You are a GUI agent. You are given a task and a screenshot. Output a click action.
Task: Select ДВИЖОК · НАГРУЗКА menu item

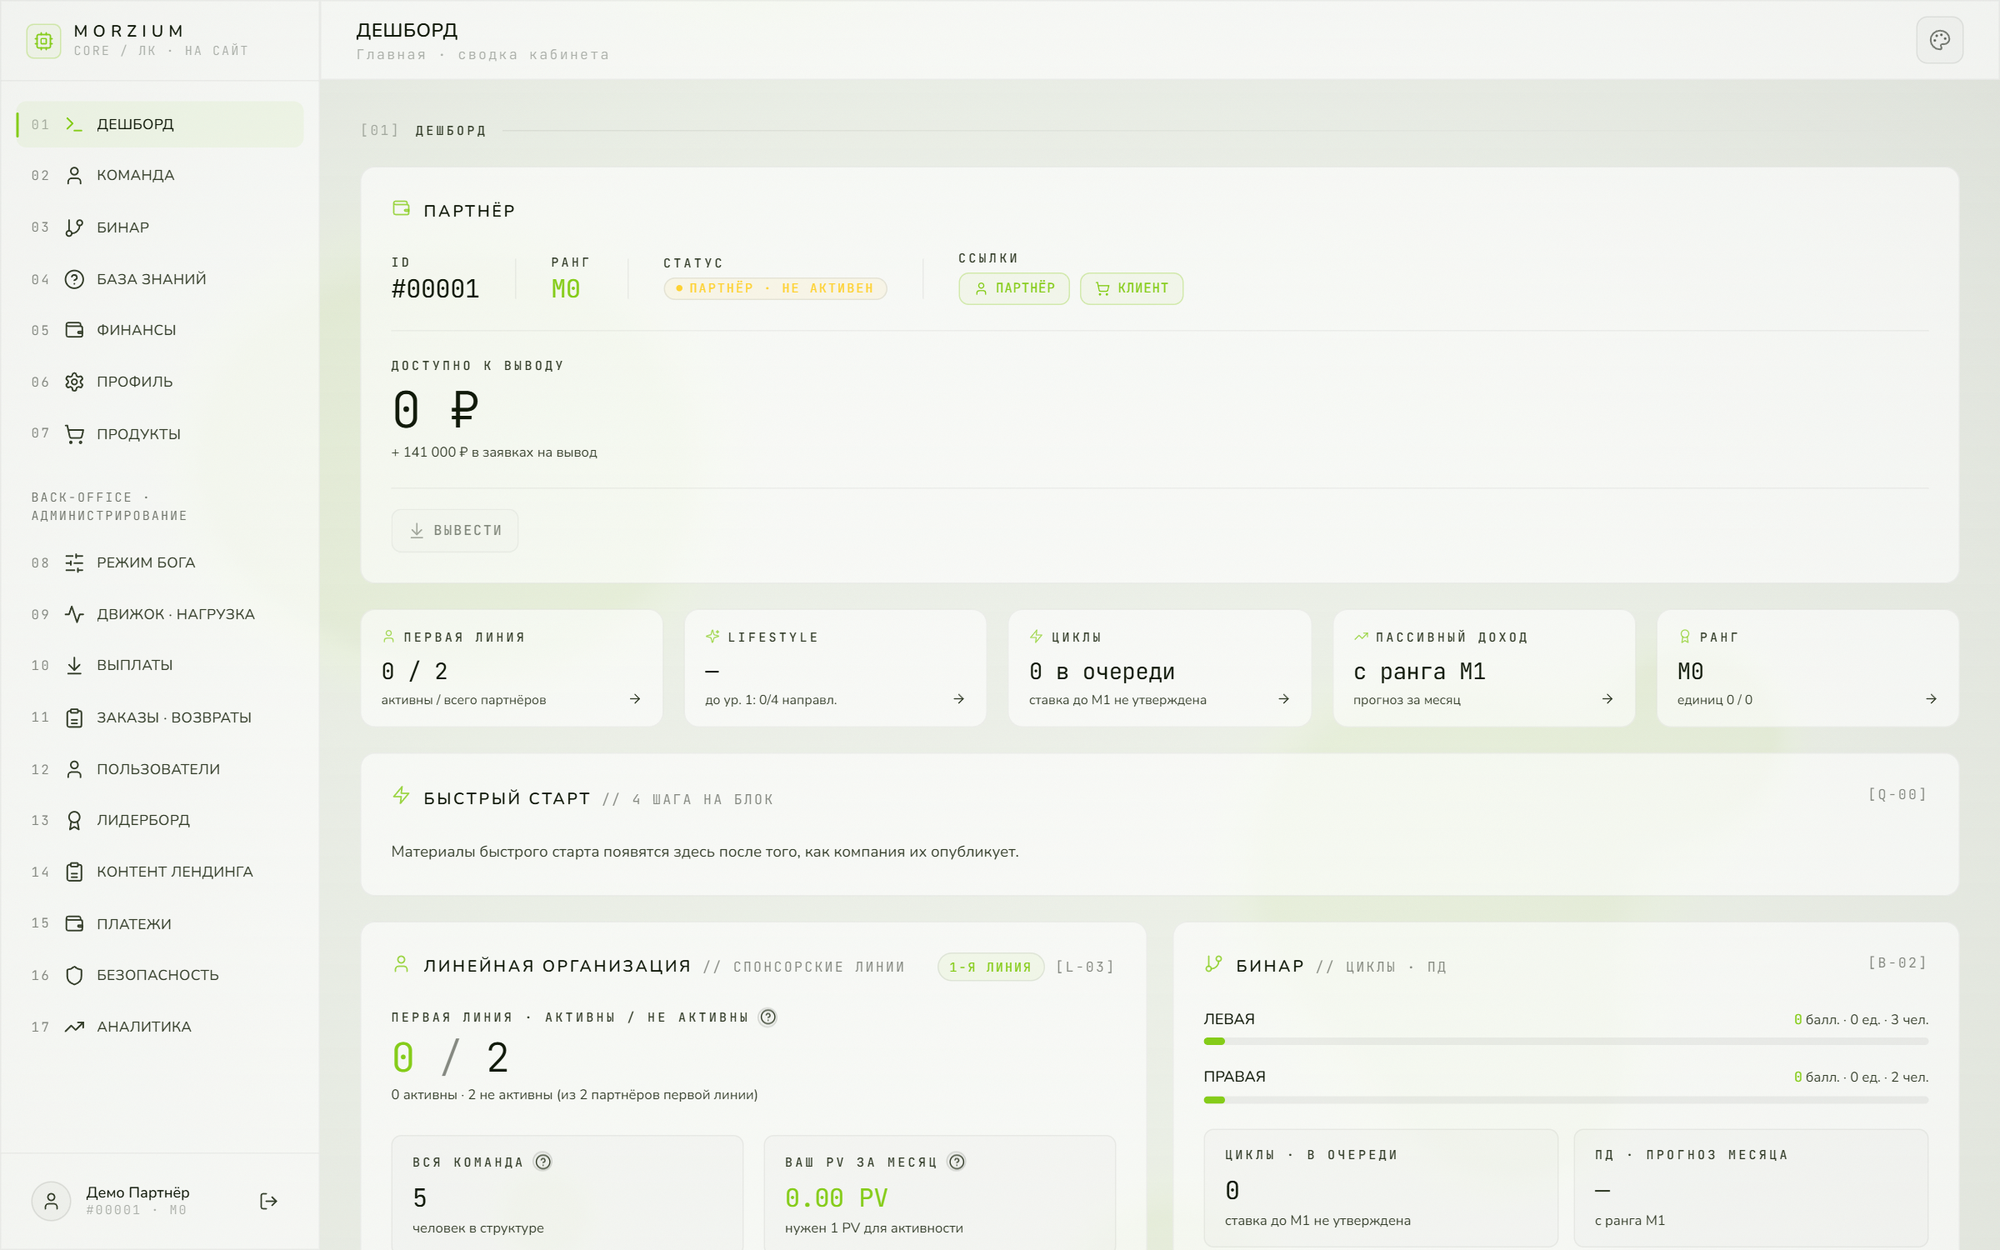click(x=160, y=614)
